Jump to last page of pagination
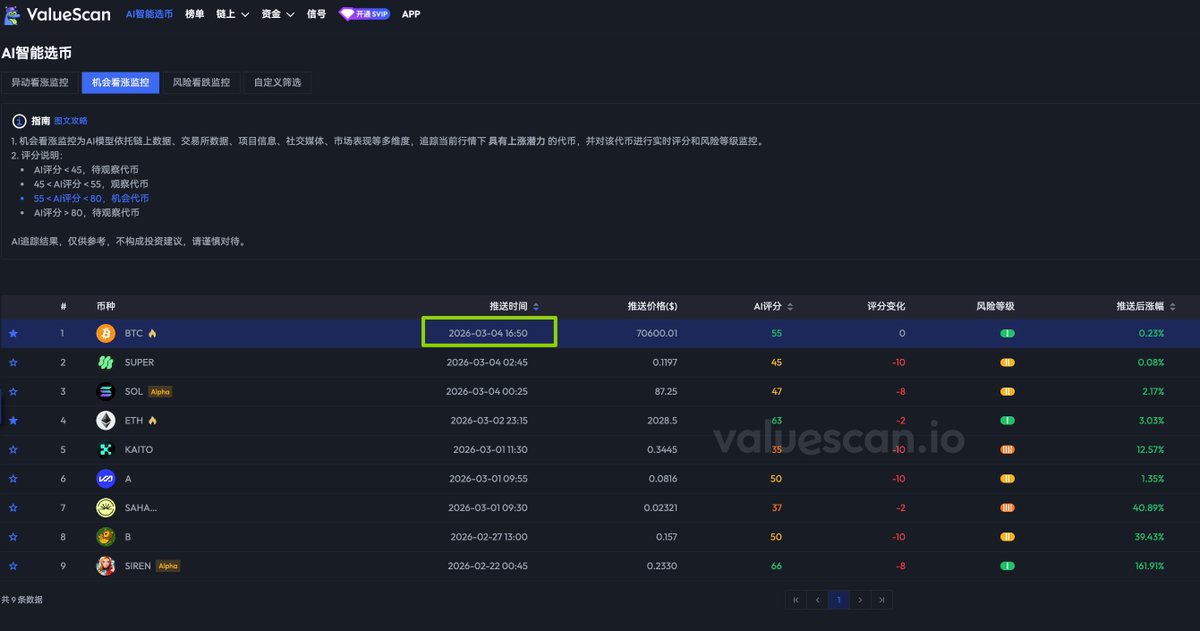The width and height of the screenshot is (1200, 631). 881,600
